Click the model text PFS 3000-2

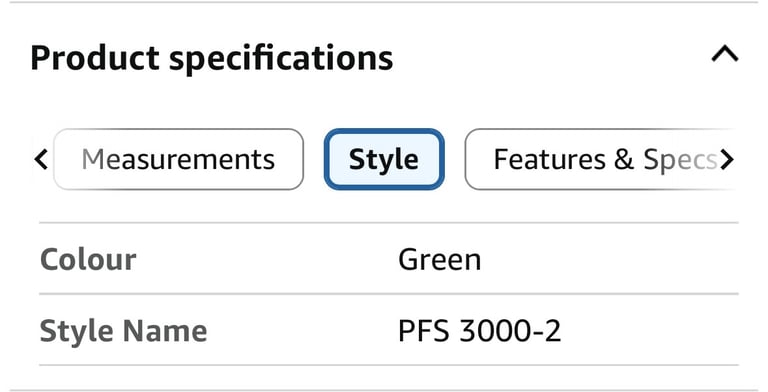tap(480, 331)
